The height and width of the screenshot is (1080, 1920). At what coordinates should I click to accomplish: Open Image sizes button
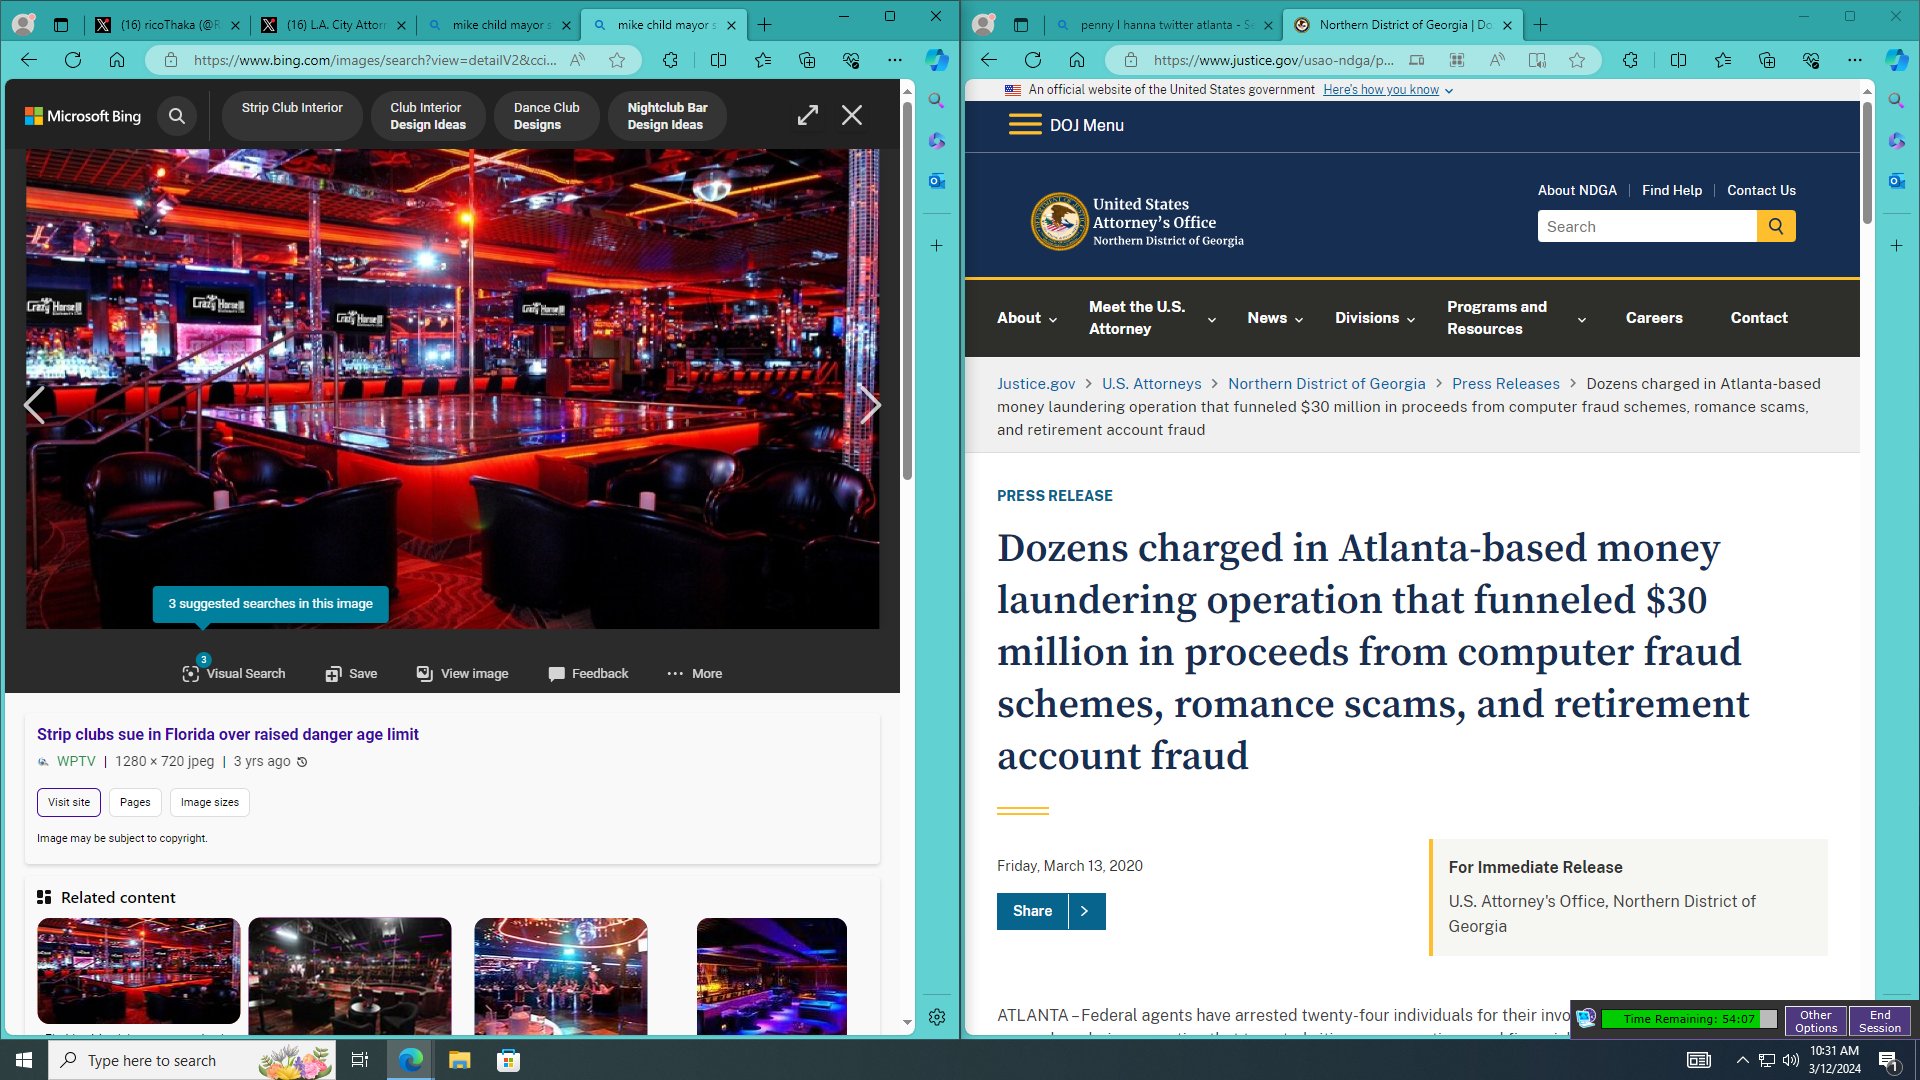coord(210,802)
